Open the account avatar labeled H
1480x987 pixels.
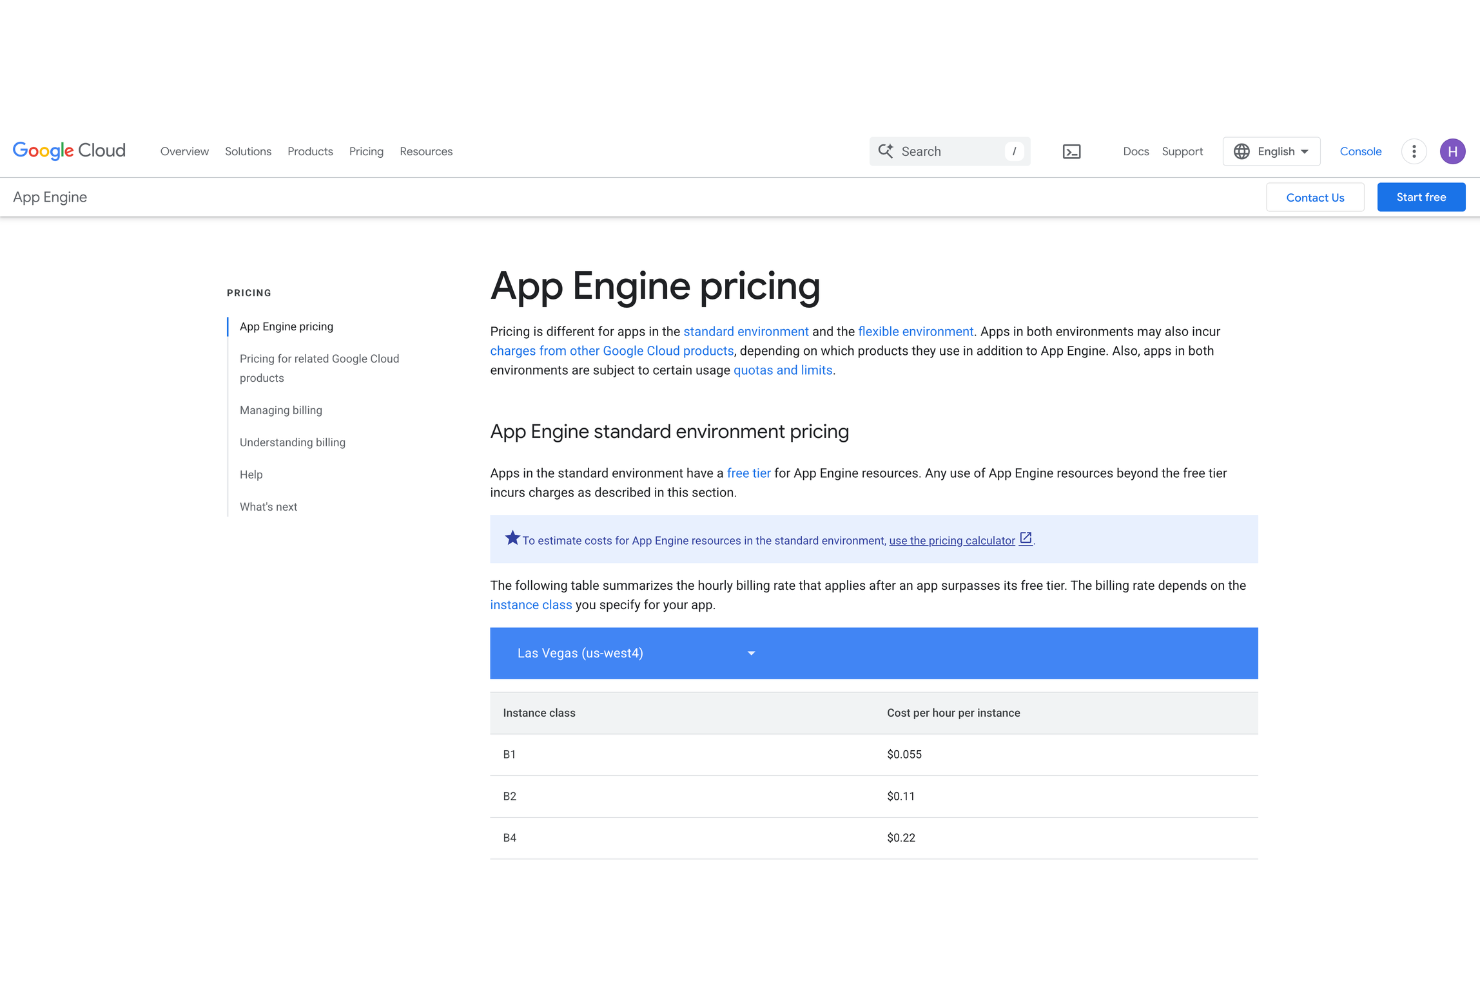pyautogui.click(x=1452, y=151)
